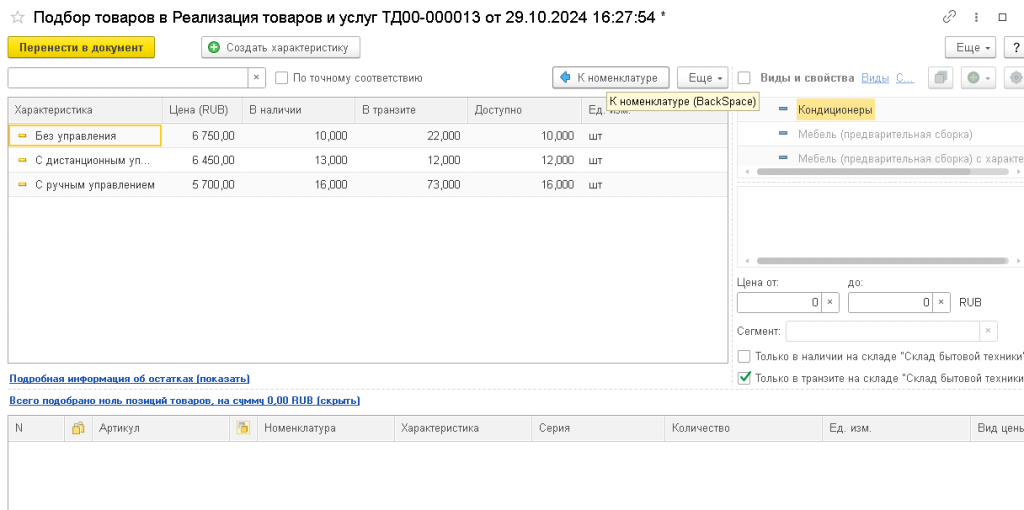The height and width of the screenshot is (510, 1024).
Task: Click price cell 6 450,00
Action: point(202,161)
